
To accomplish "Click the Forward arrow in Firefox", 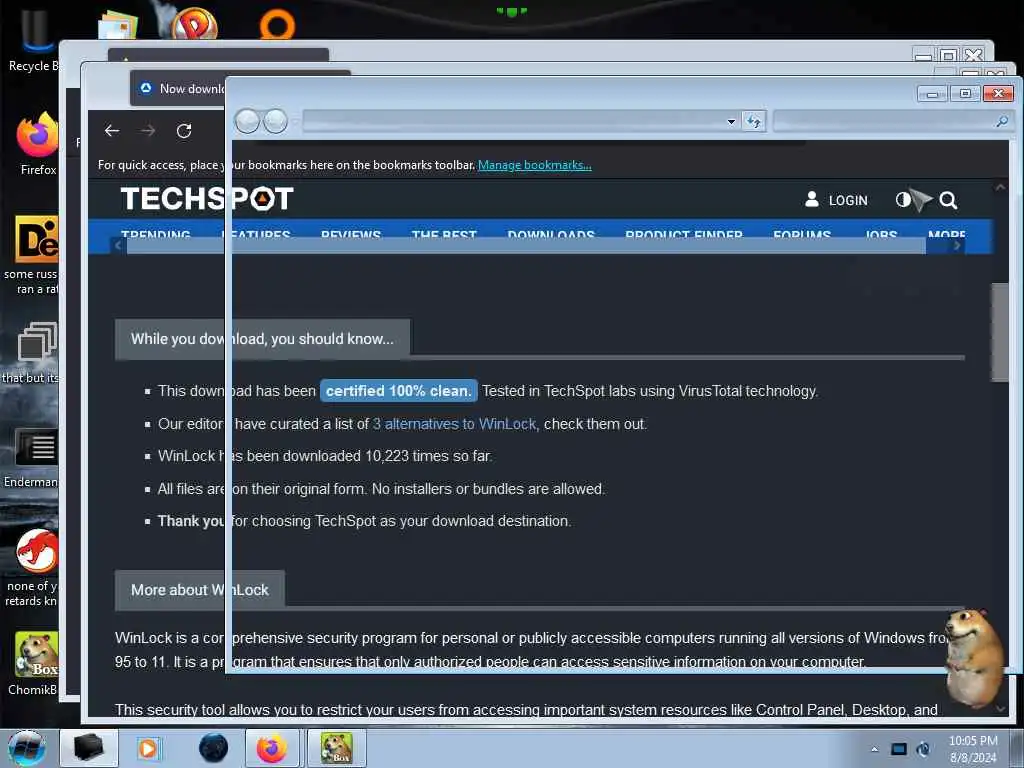I will tap(148, 131).
